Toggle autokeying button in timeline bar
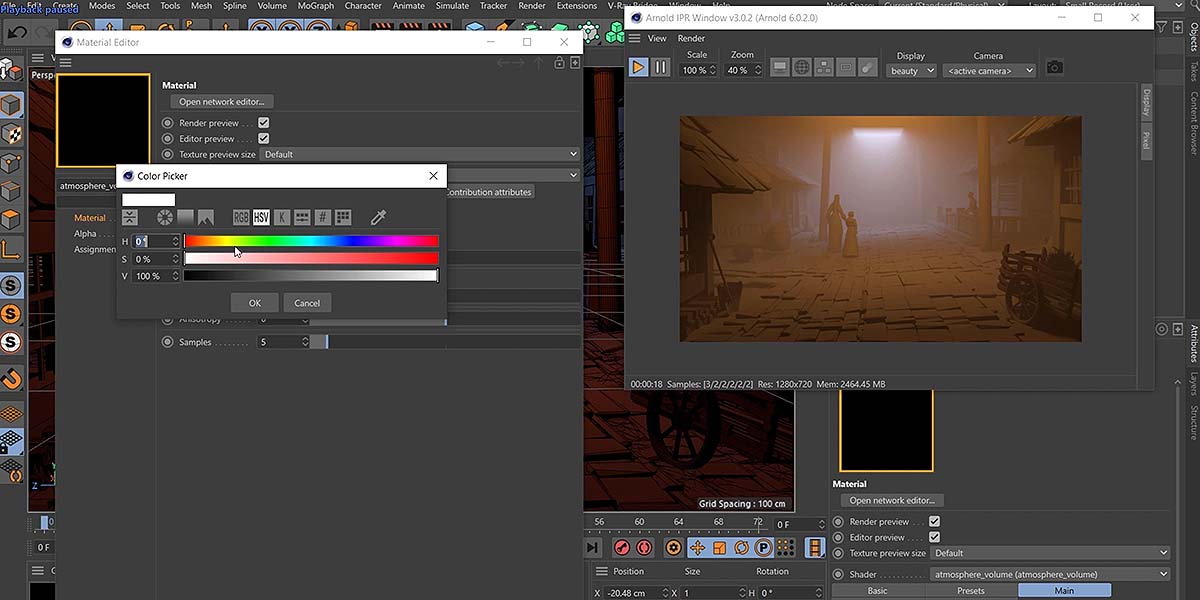The image size is (1200, 600). click(x=644, y=548)
